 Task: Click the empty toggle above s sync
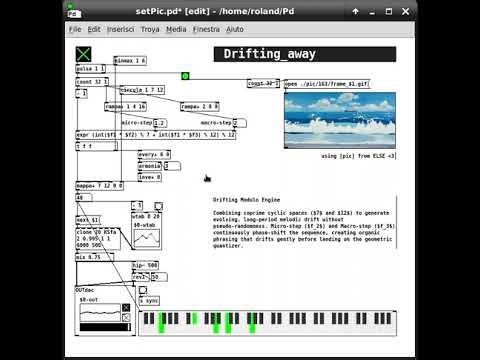[x=143, y=290]
